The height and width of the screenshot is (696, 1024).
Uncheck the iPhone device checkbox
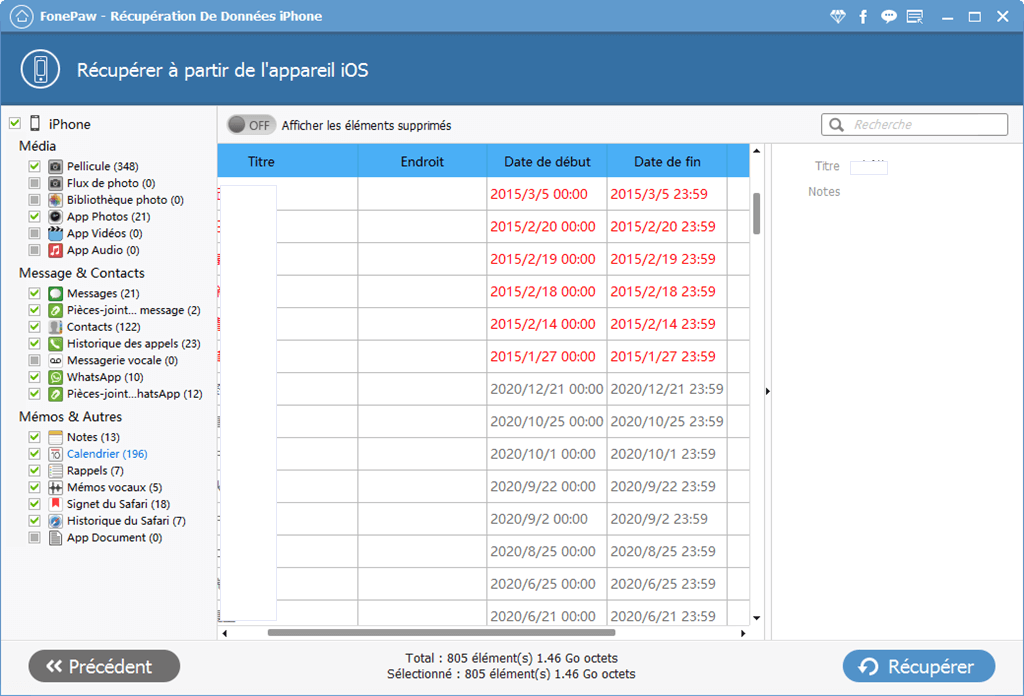pos(15,123)
